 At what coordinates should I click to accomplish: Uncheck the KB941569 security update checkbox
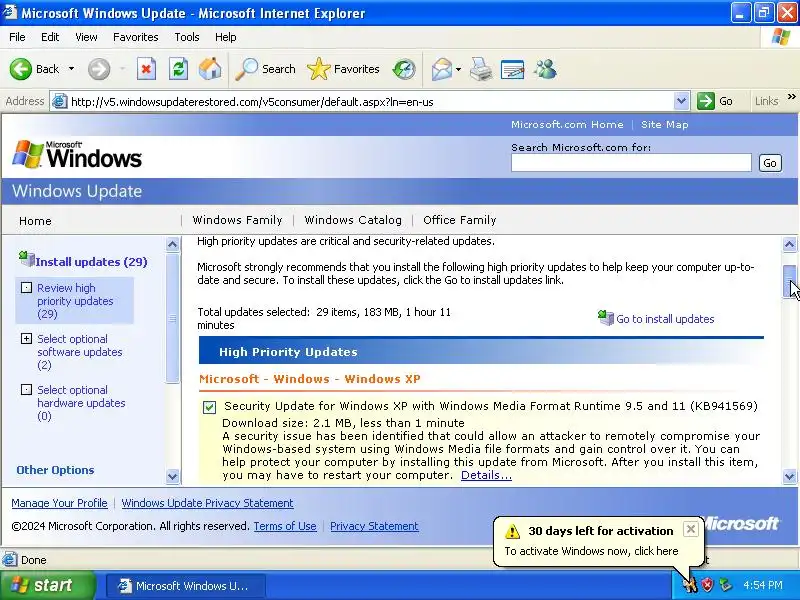pos(209,407)
